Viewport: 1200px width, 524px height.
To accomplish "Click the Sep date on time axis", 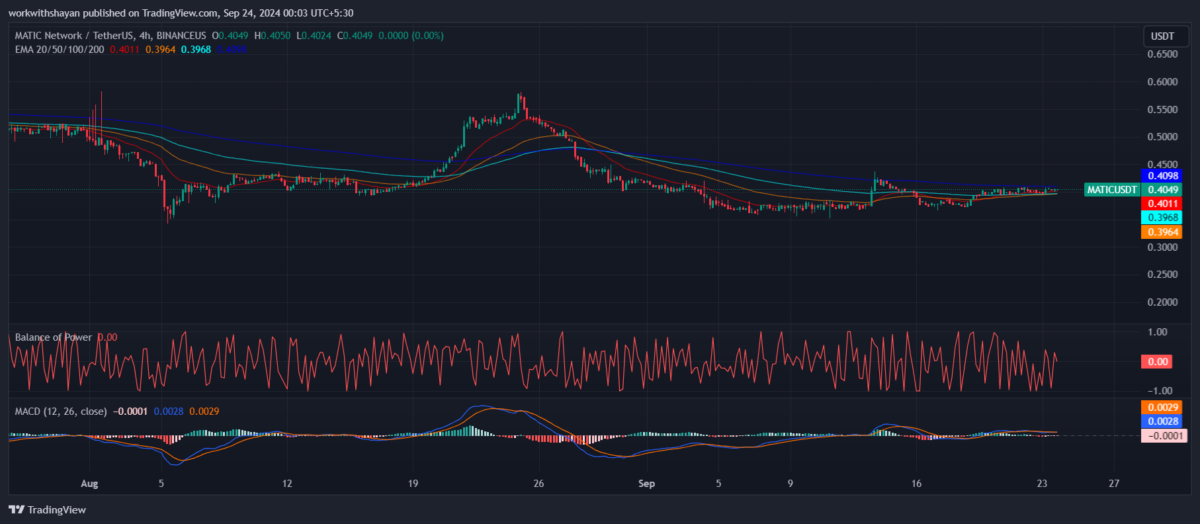I will (x=646, y=483).
